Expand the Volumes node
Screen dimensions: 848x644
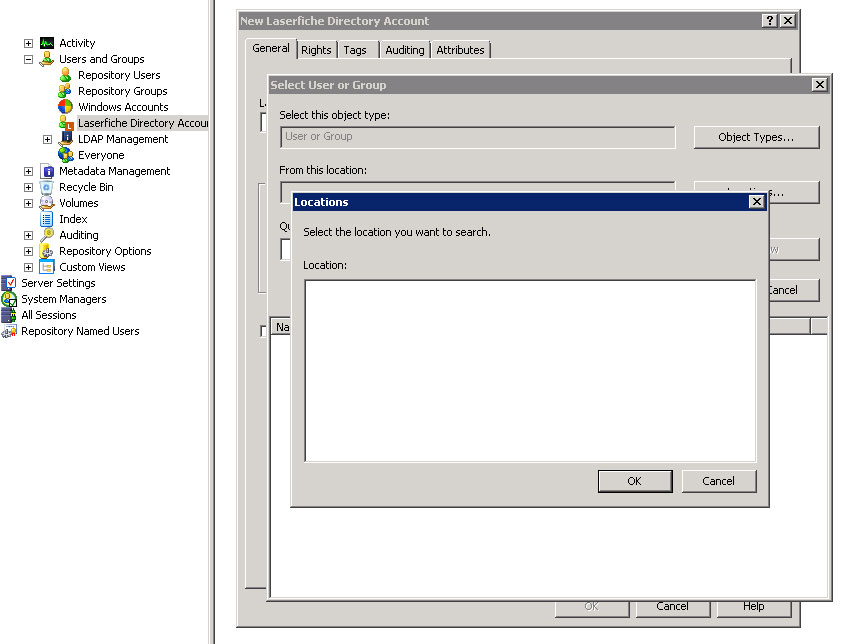(x=29, y=203)
